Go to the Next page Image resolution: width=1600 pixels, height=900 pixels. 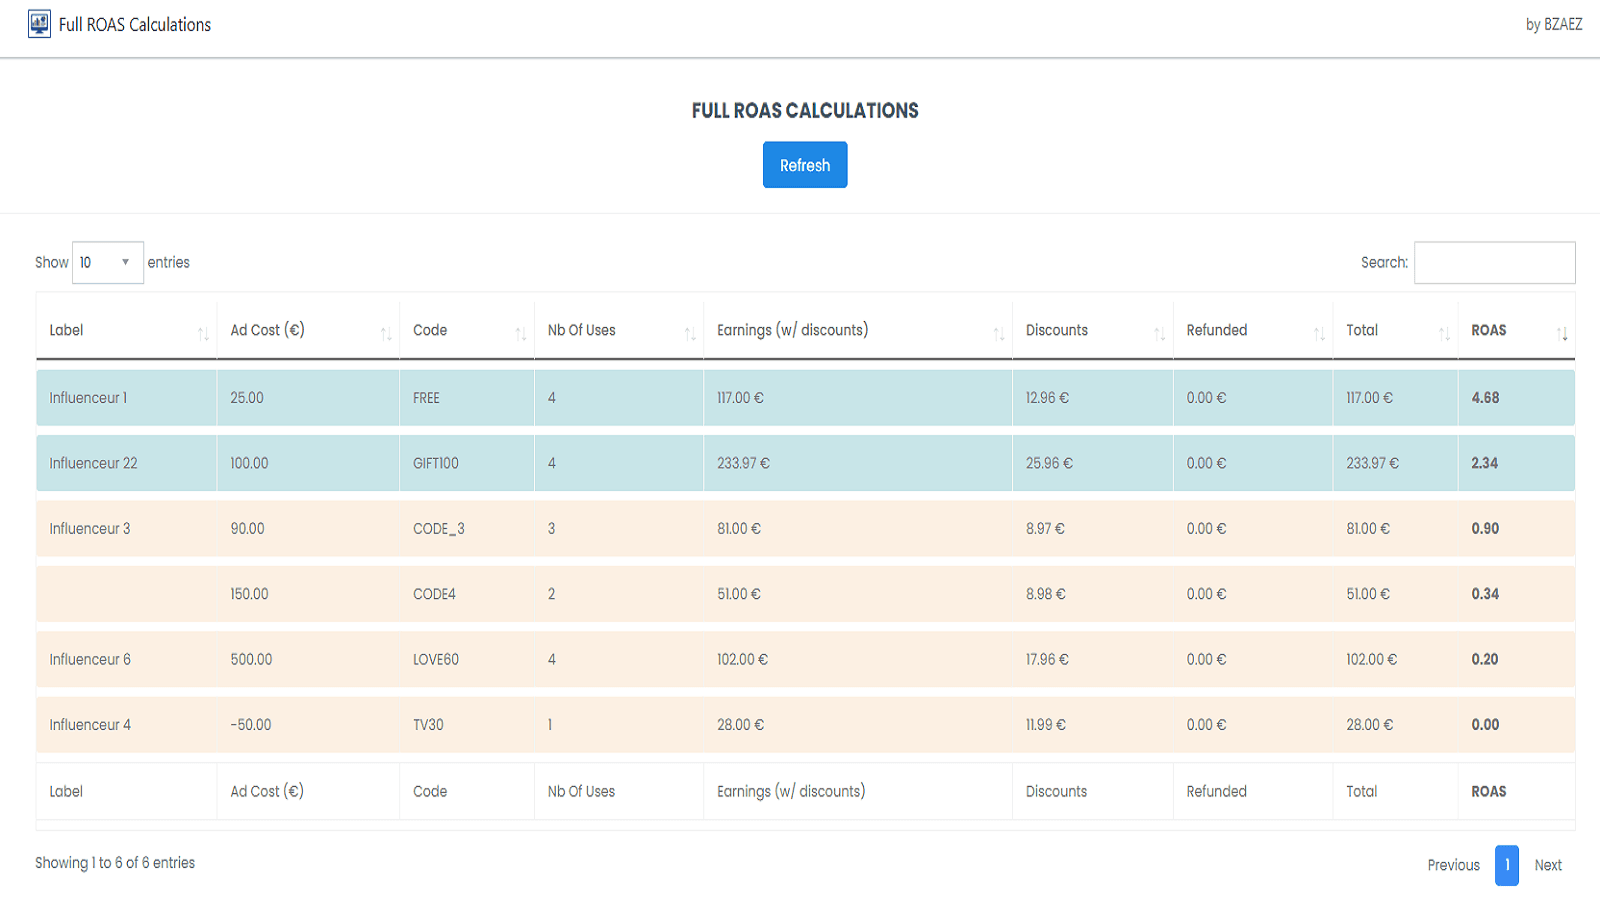[x=1548, y=865]
